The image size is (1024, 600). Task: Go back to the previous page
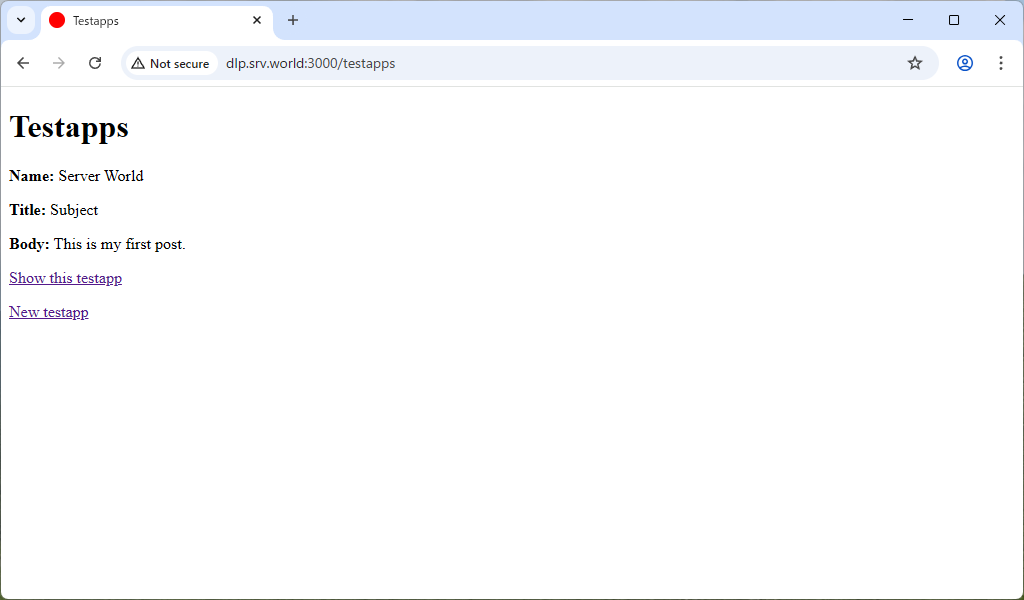23,63
